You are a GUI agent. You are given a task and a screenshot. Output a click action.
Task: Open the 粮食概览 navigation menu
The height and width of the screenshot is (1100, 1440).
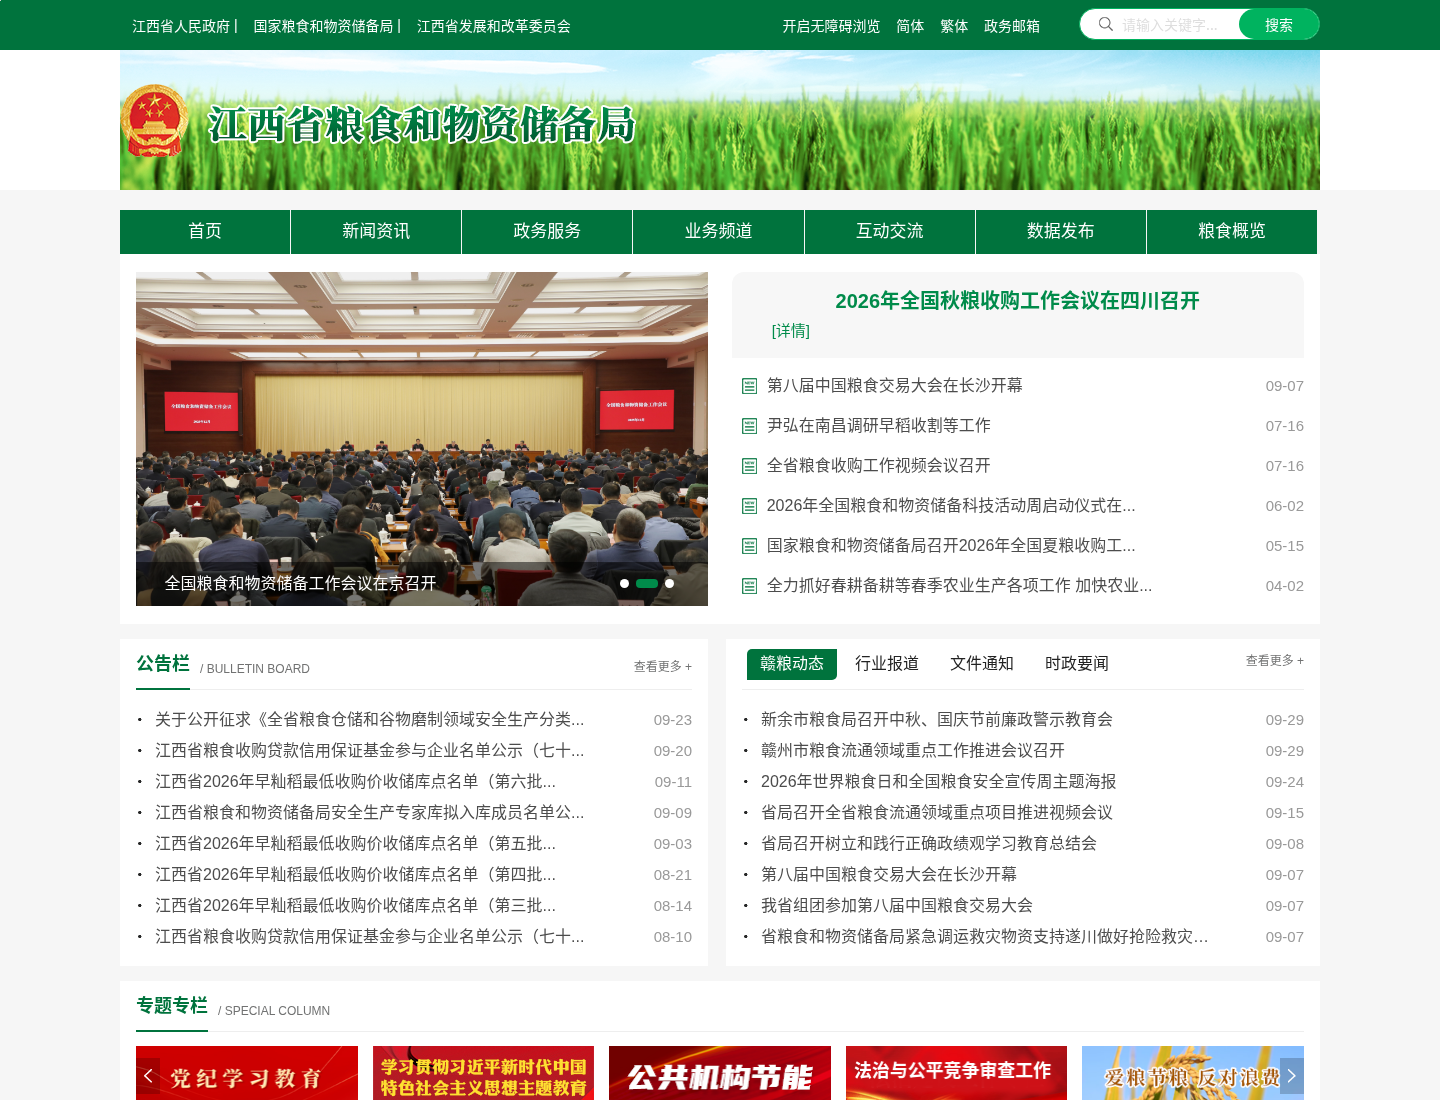(1232, 231)
